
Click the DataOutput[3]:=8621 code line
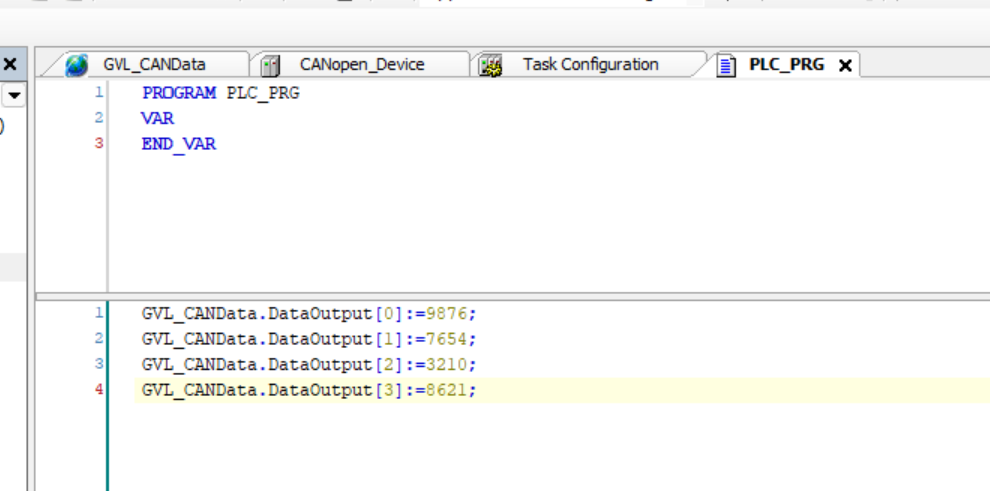tap(309, 391)
